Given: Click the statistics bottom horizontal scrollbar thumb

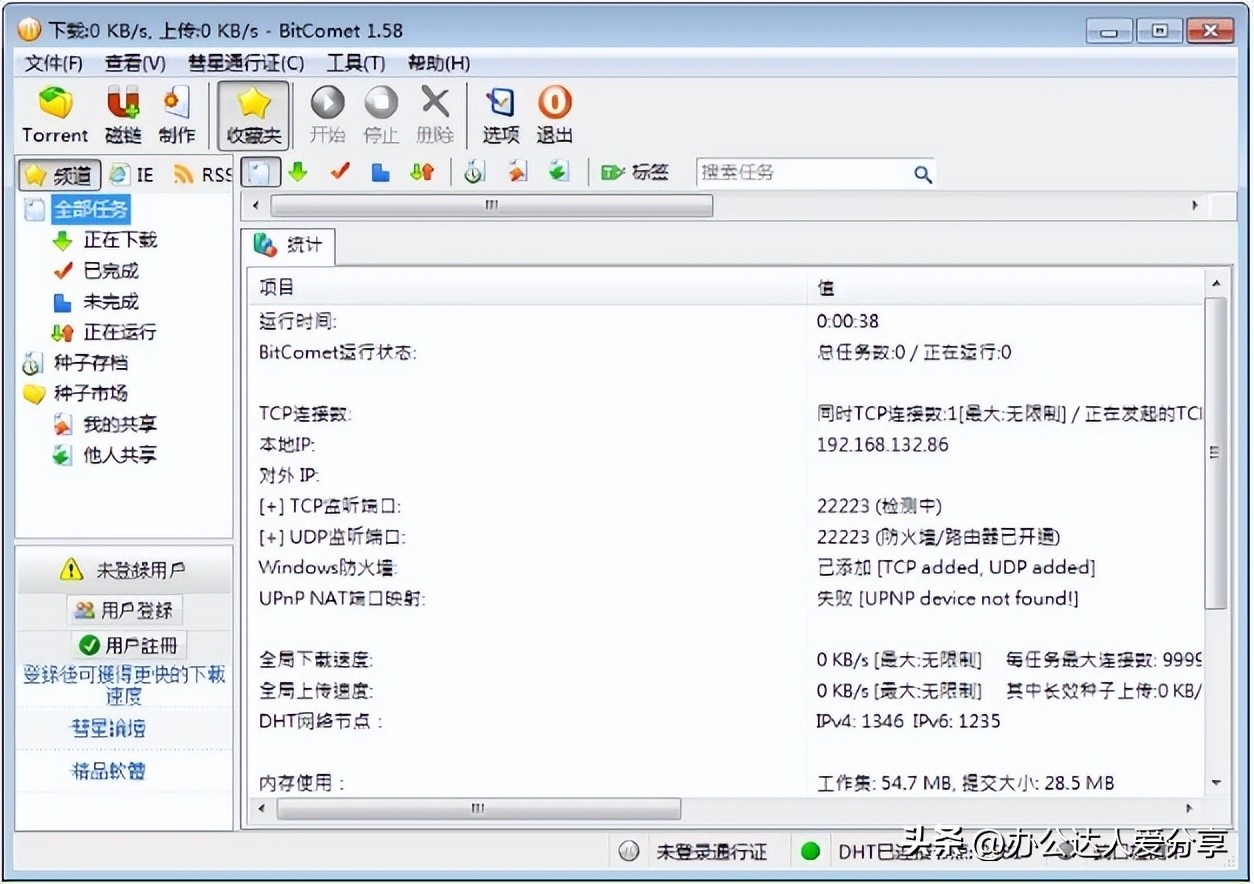Looking at the screenshot, I should tap(479, 808).
